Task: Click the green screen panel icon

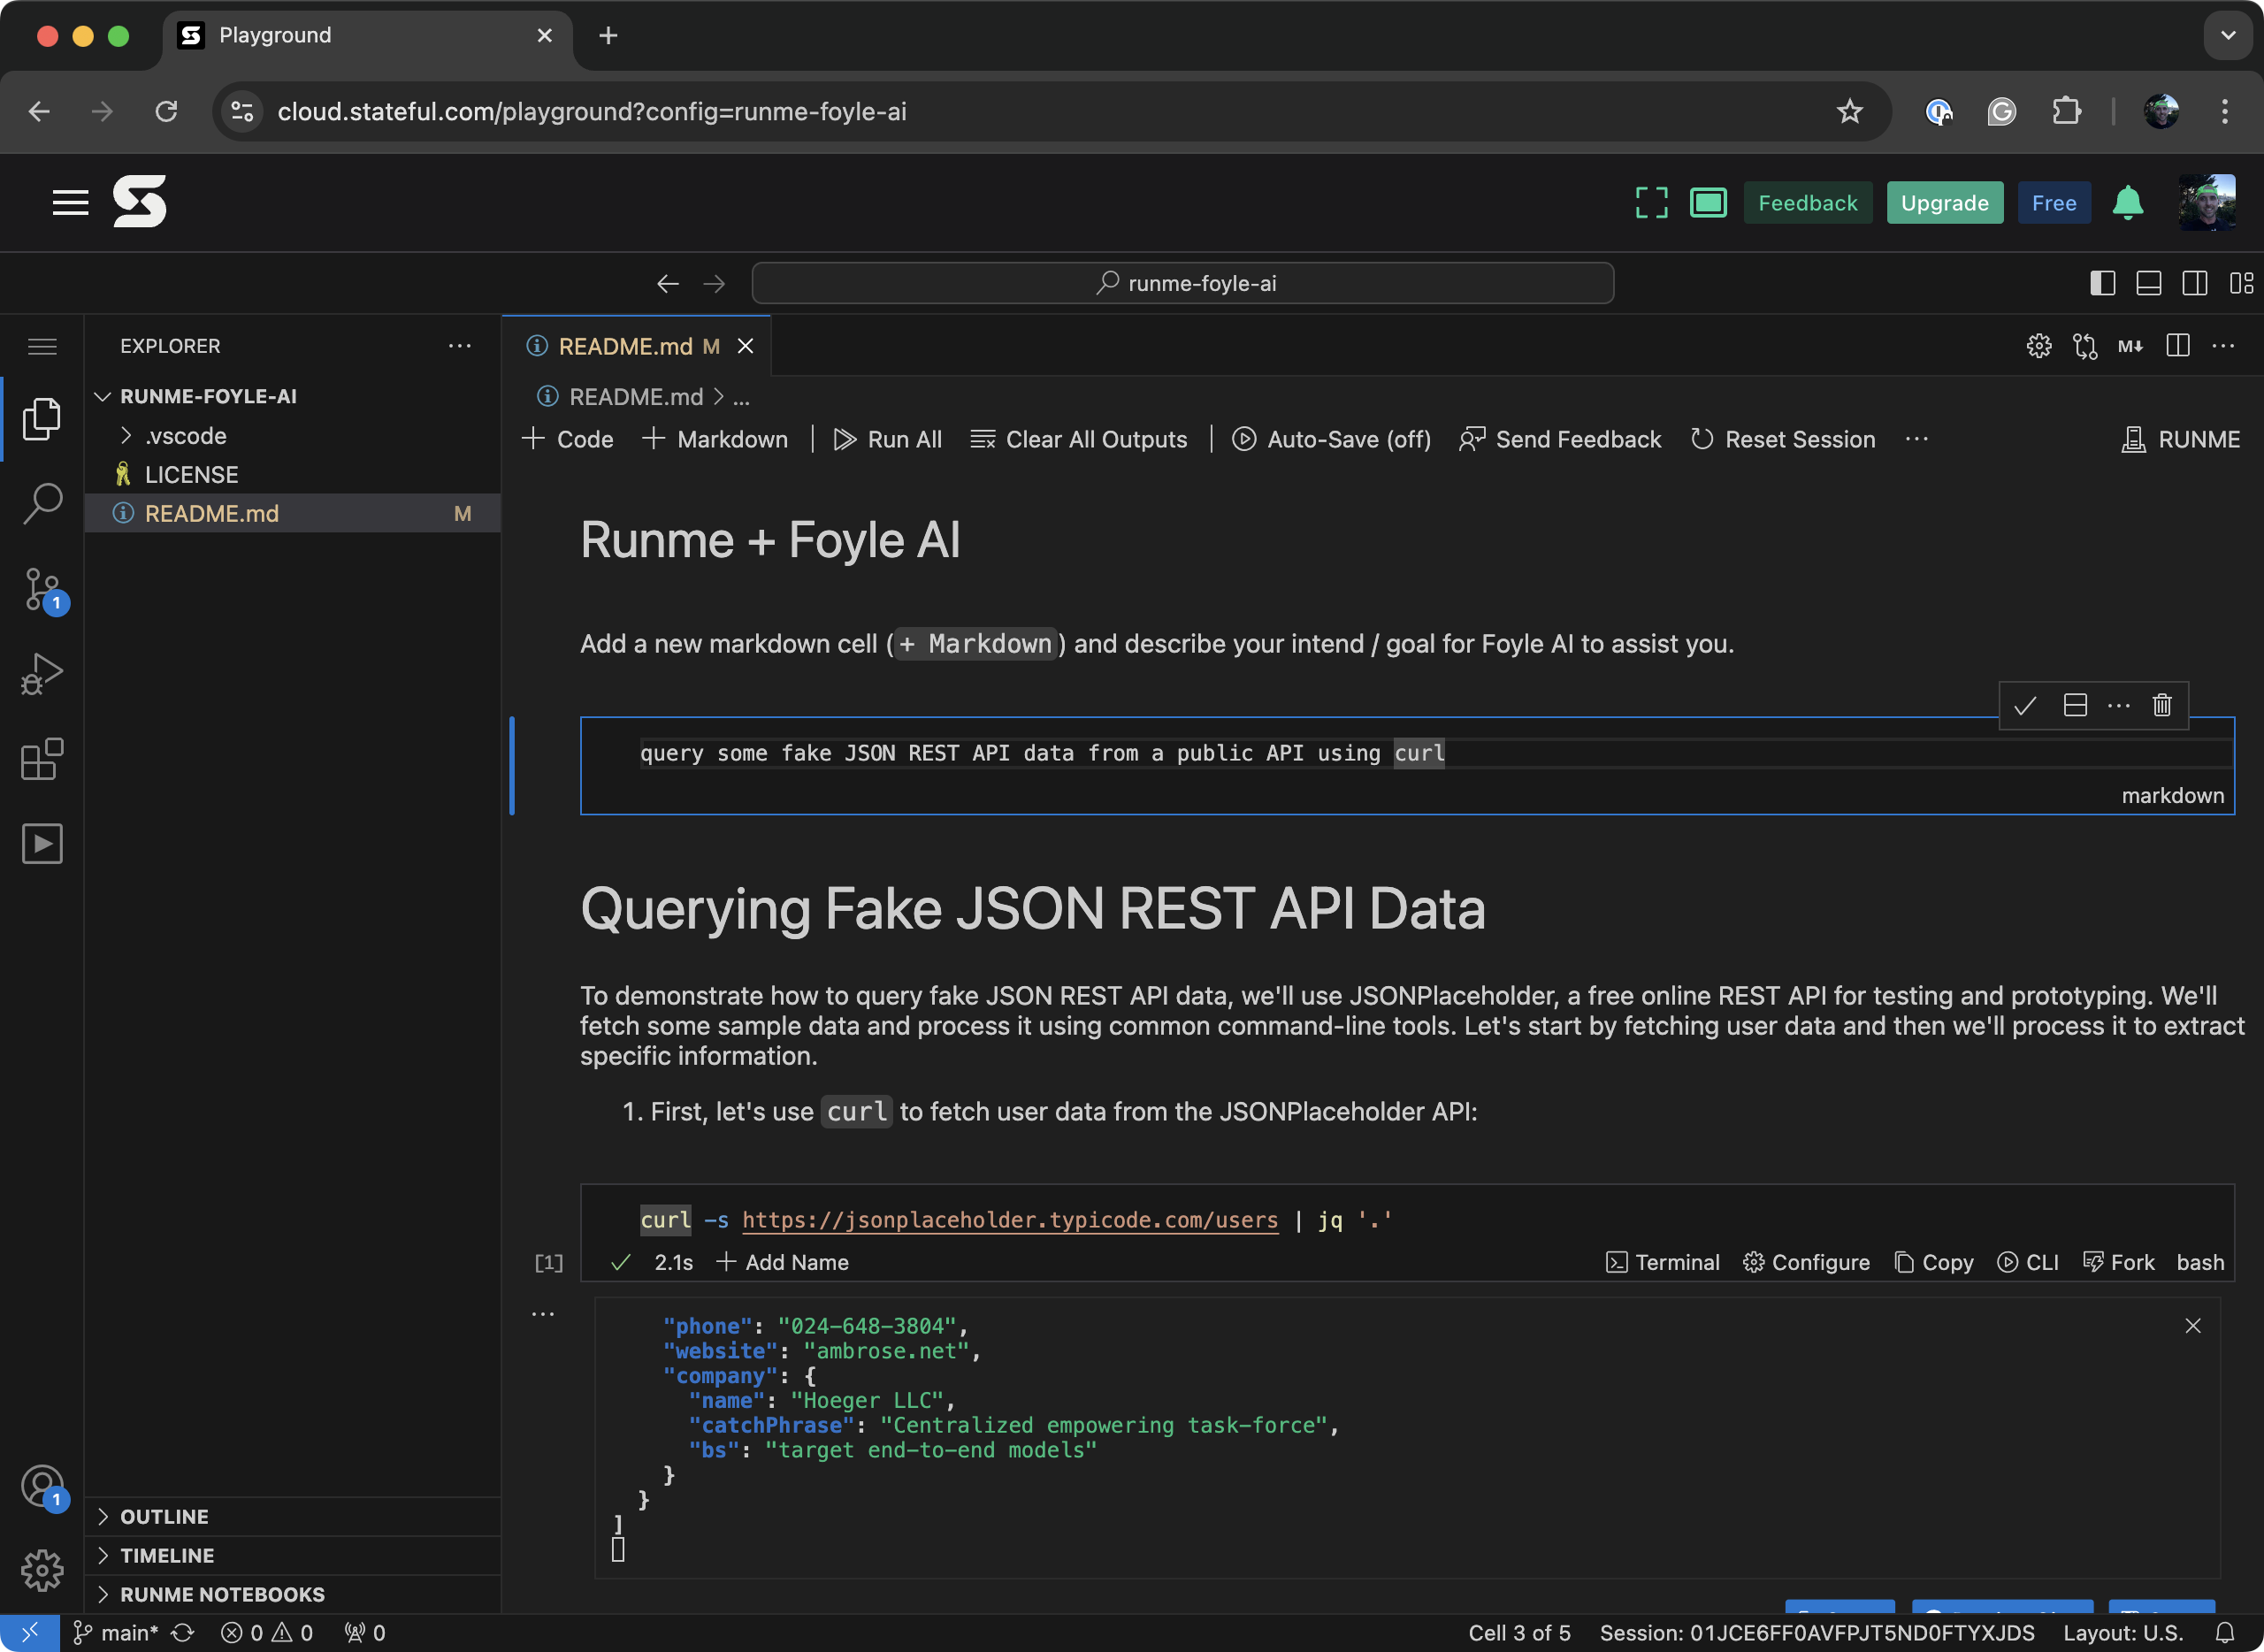Action: coord(1708,203)
